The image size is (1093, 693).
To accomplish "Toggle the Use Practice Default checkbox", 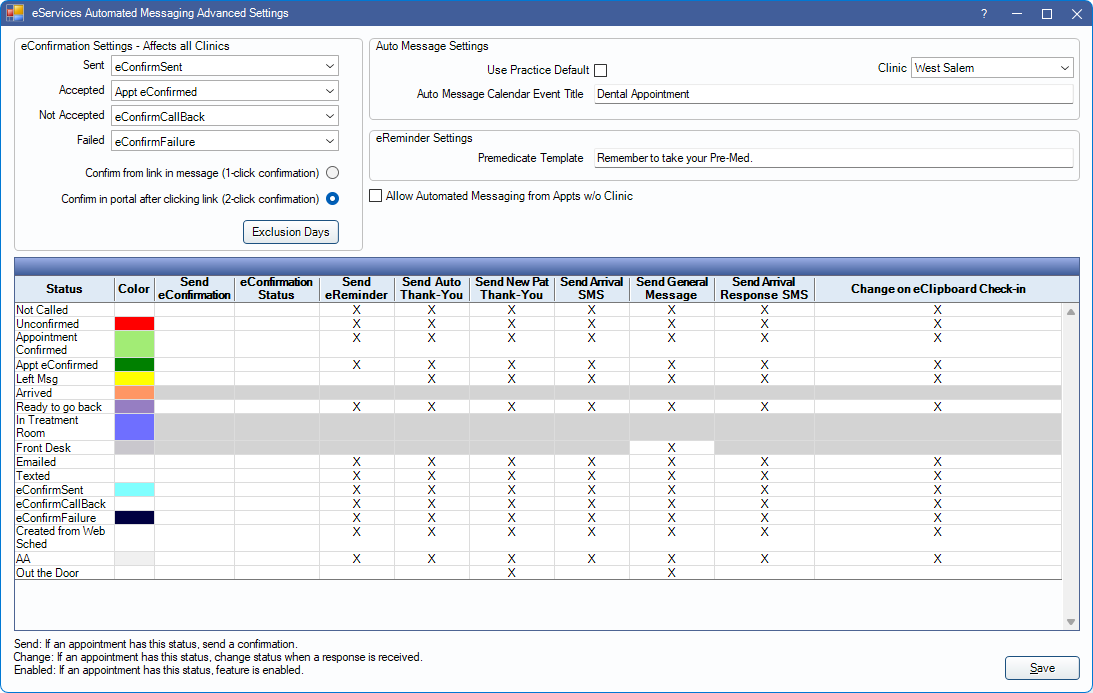I will tap(600, 70).
